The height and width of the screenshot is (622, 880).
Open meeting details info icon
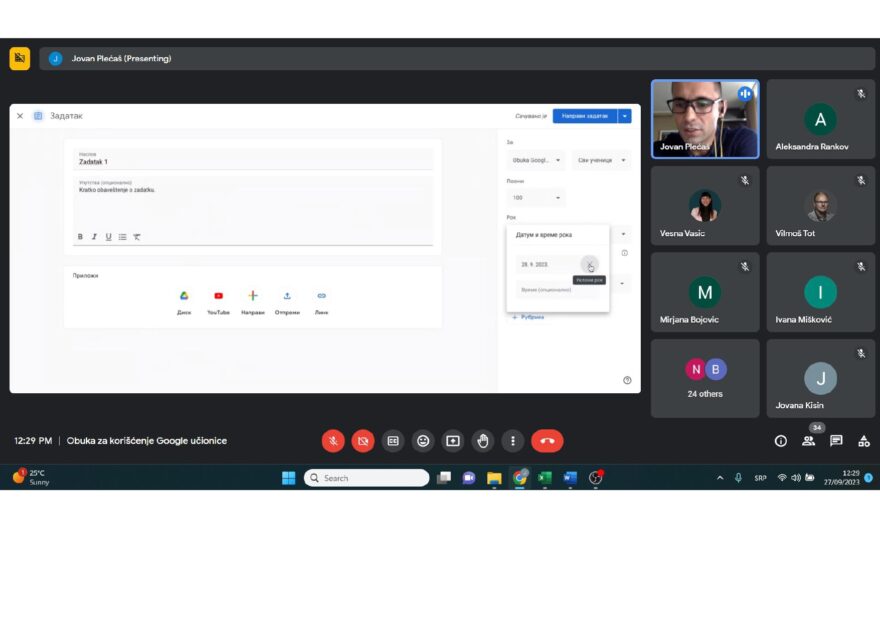point(781,441)
